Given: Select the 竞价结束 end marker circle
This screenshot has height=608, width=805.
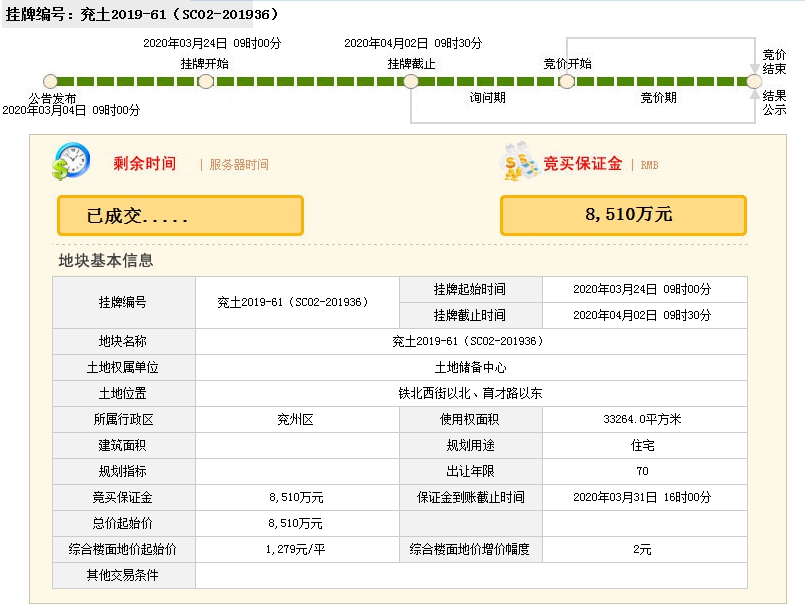Looking at the screenshot, I should pos(754,81).
